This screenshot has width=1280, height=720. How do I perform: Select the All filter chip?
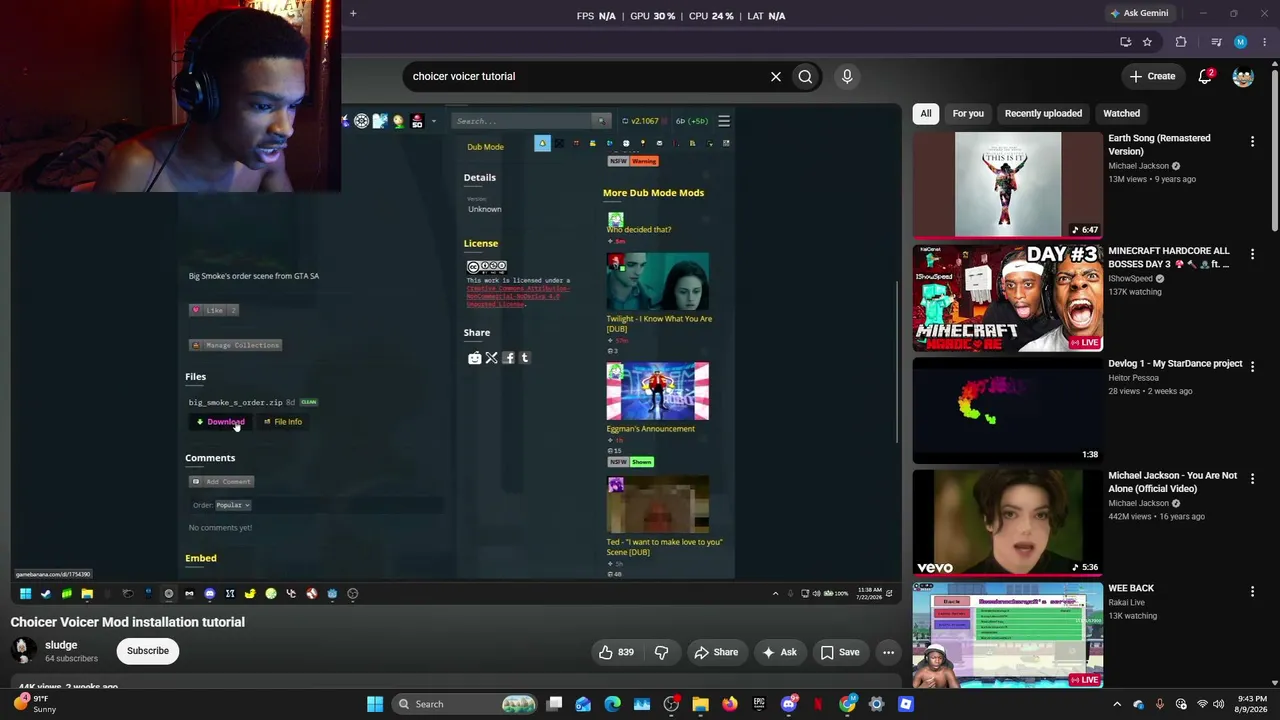[x=926, y=114]
